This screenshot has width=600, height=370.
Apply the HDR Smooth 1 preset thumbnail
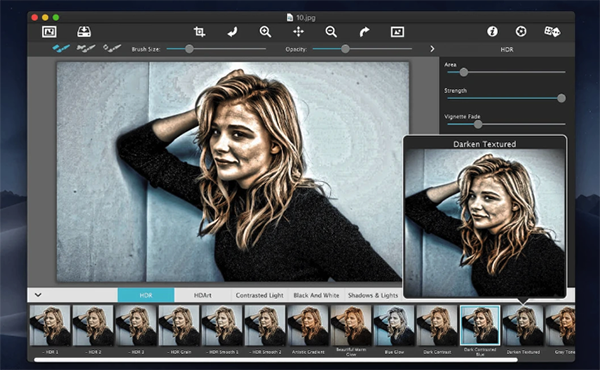pyautogui.click(x=222, y=325)
